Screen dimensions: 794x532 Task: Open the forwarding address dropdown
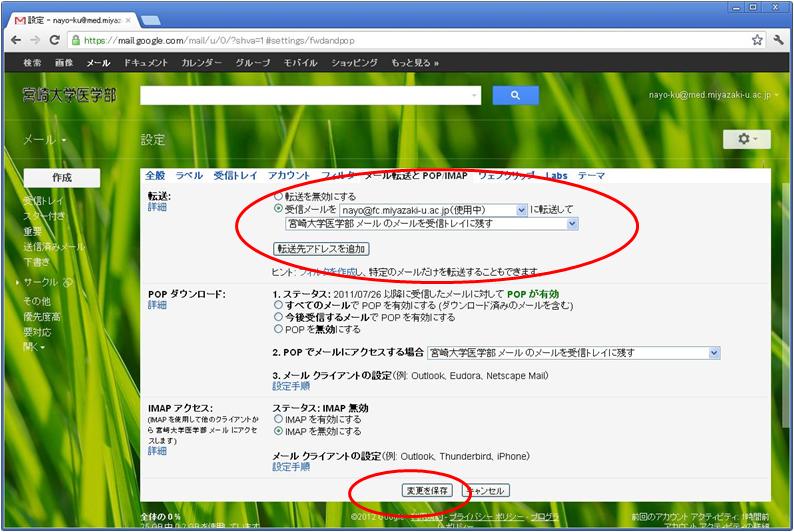(433, 211)
